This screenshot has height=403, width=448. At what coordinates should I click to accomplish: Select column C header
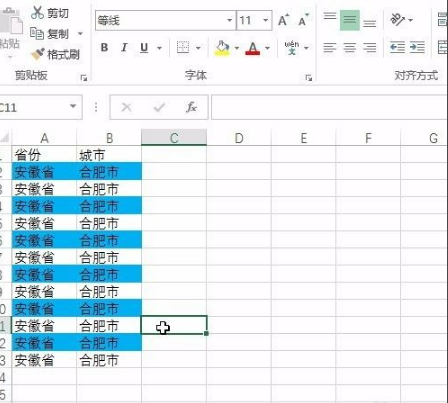click(x=174, y=138)
